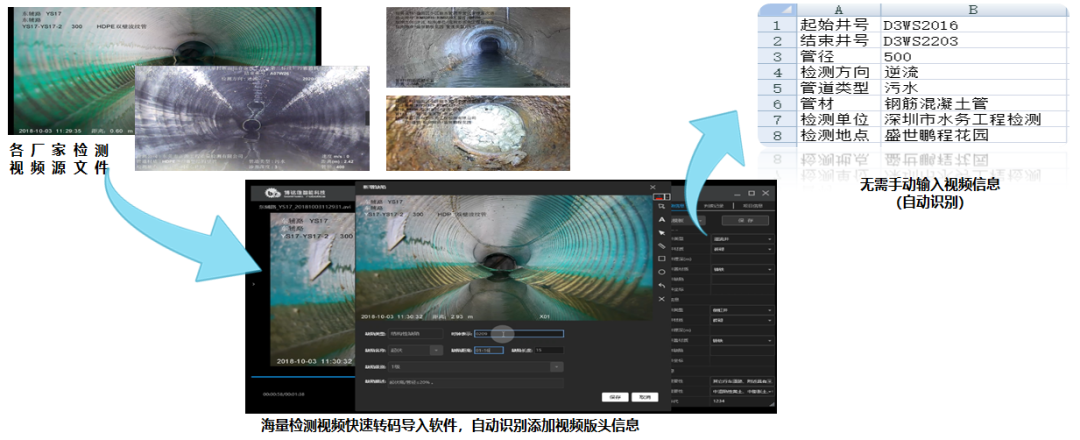Click cell "检测方向" in spreadsheet
Viewport: 1080px width, 440px height.
coord(837,72)
